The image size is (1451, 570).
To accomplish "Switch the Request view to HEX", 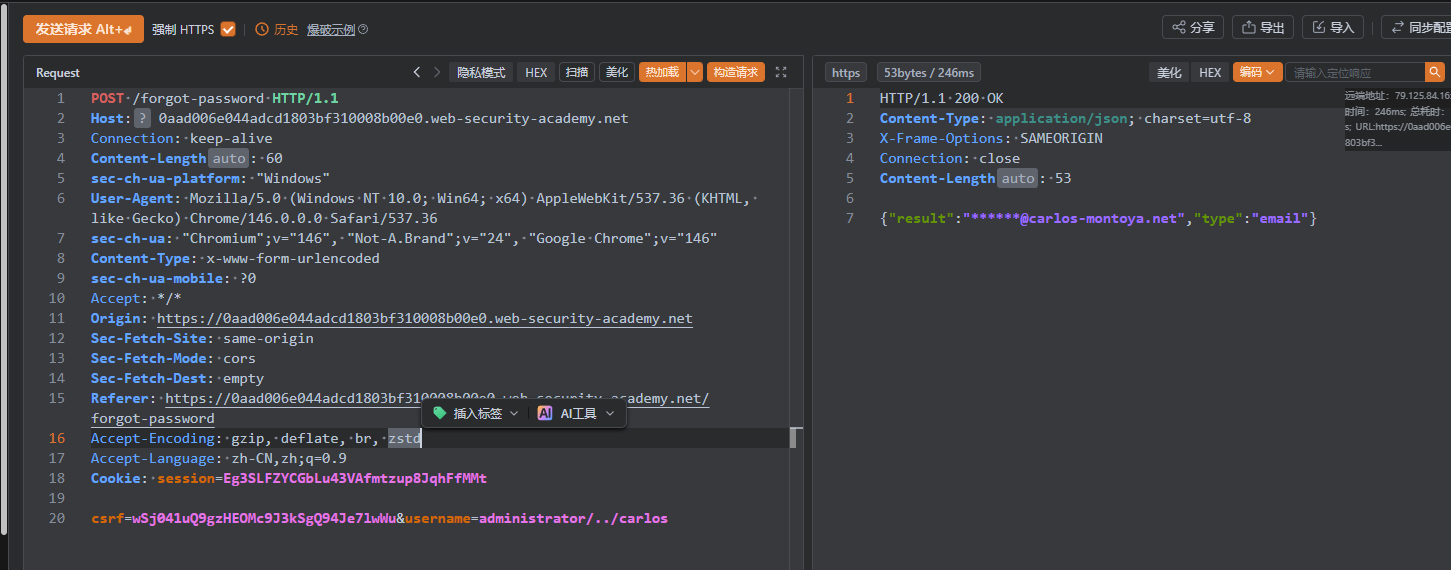I will point(536,72).
